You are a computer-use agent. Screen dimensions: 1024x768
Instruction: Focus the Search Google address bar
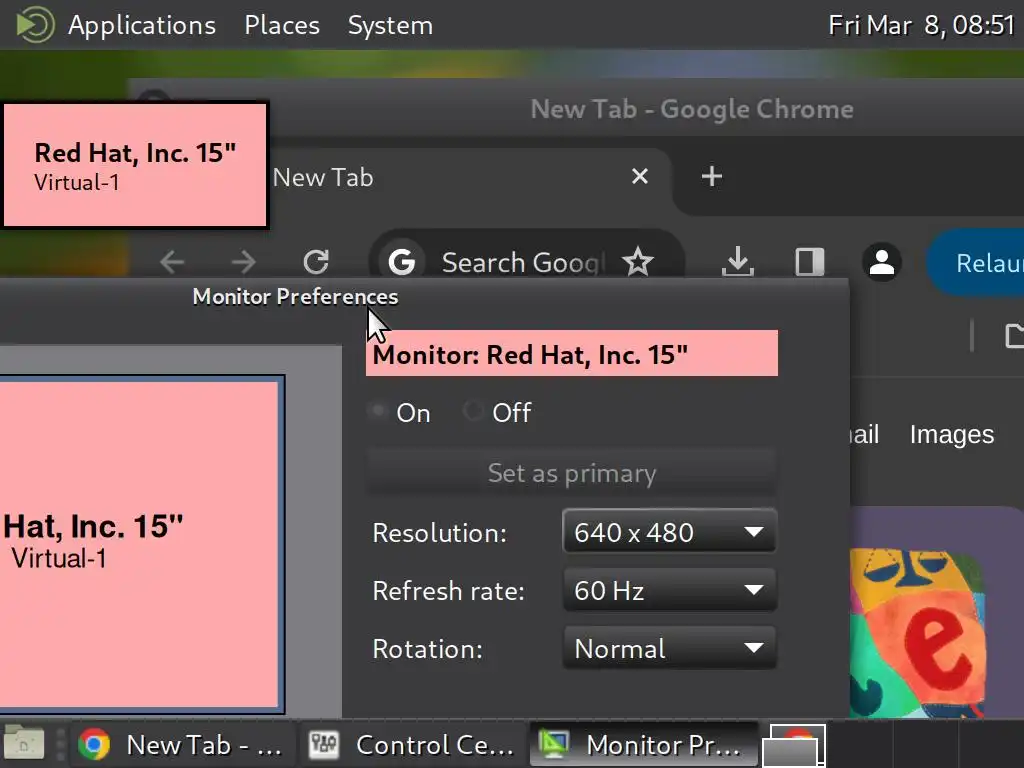point(522,263)
